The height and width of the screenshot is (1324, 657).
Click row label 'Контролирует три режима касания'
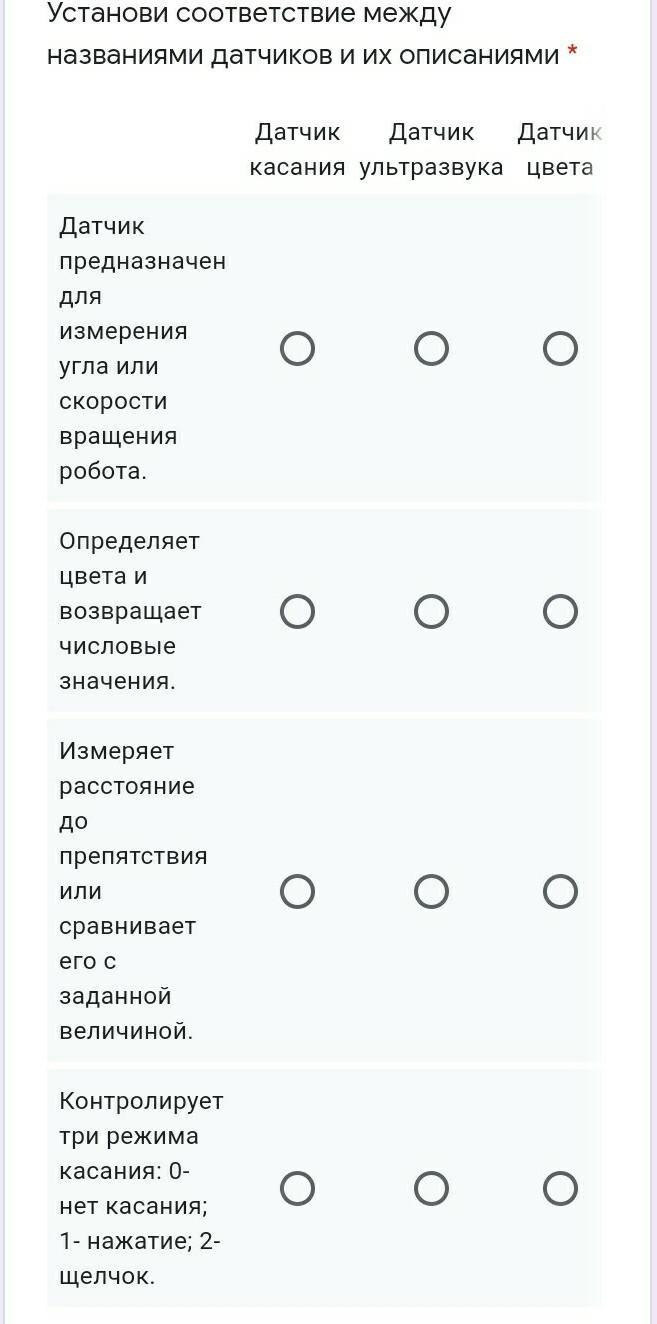[140, 1188]
